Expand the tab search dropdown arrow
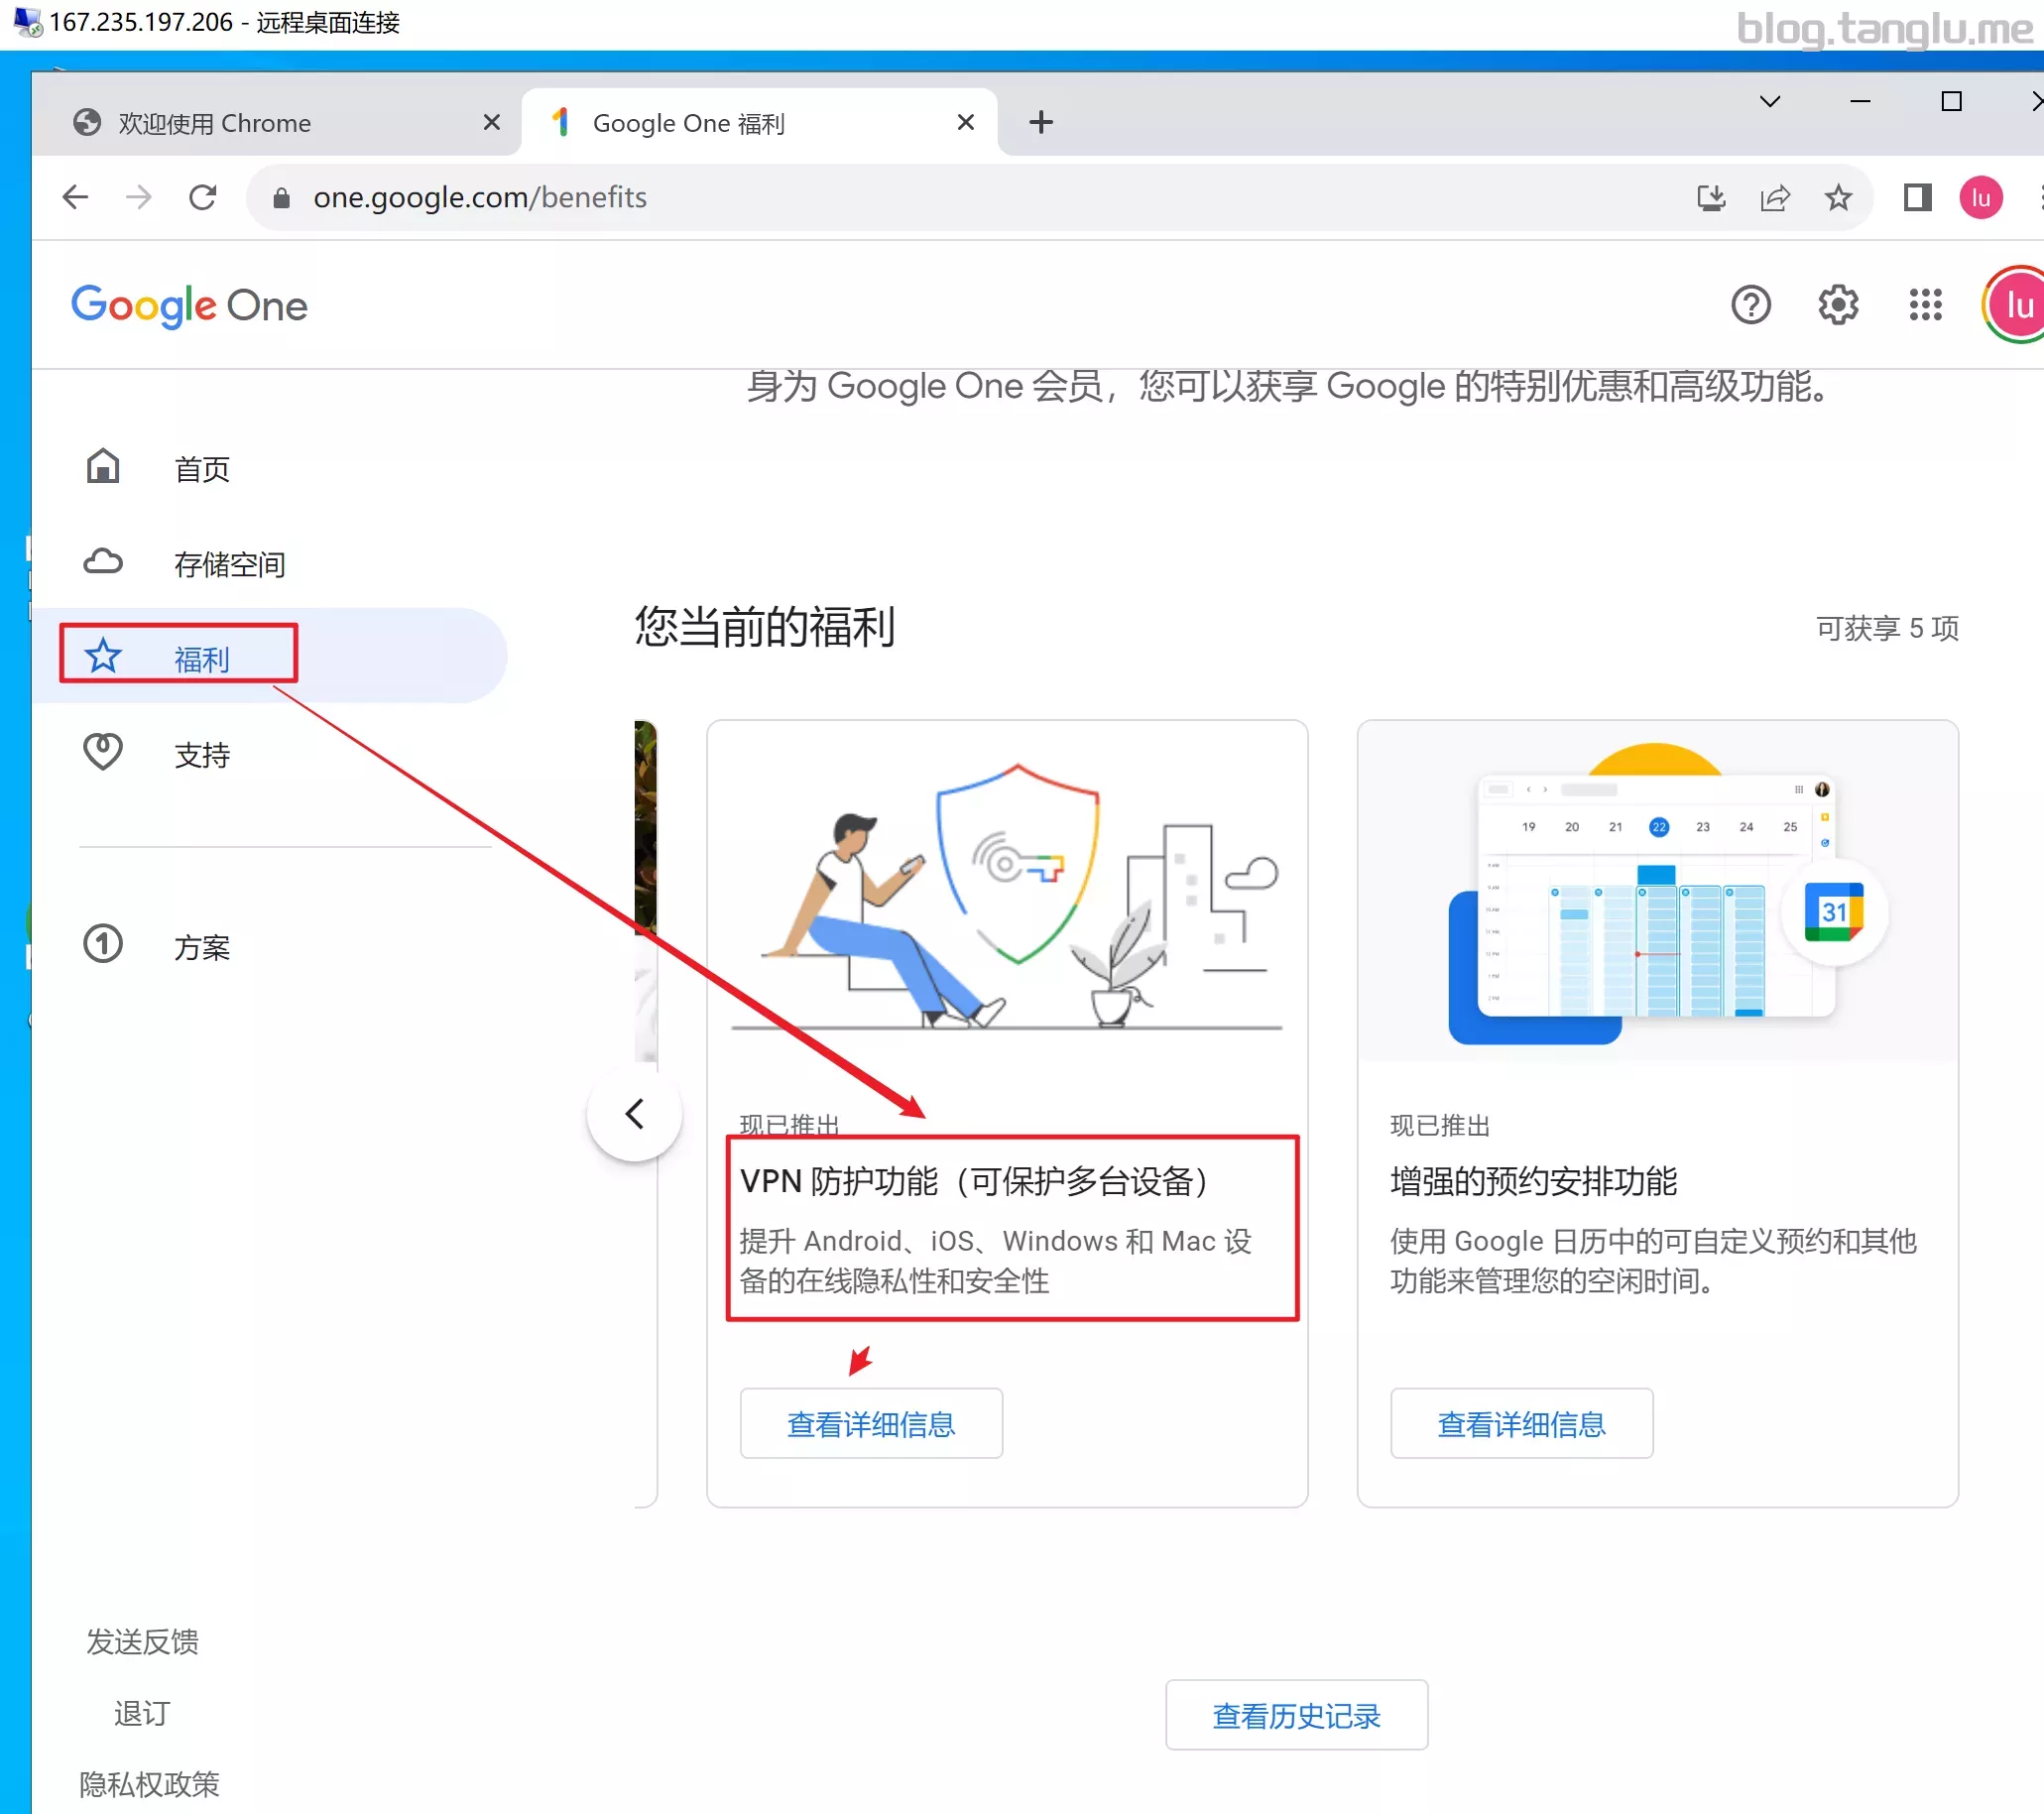The width and height of the screenshot is (2044, 1814). [x=1769, y=102]
